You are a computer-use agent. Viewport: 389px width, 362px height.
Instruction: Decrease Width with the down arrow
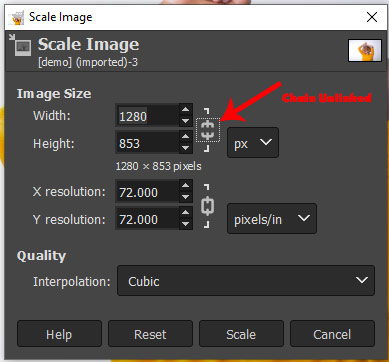click(186, 121)
